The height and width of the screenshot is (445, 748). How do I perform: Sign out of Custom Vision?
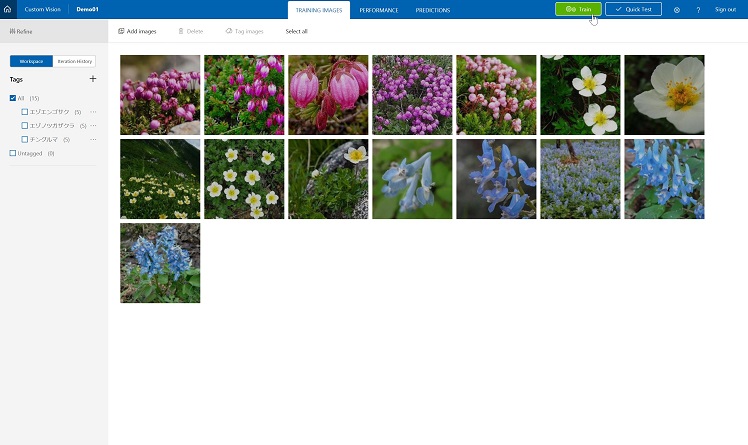point(725,10)
